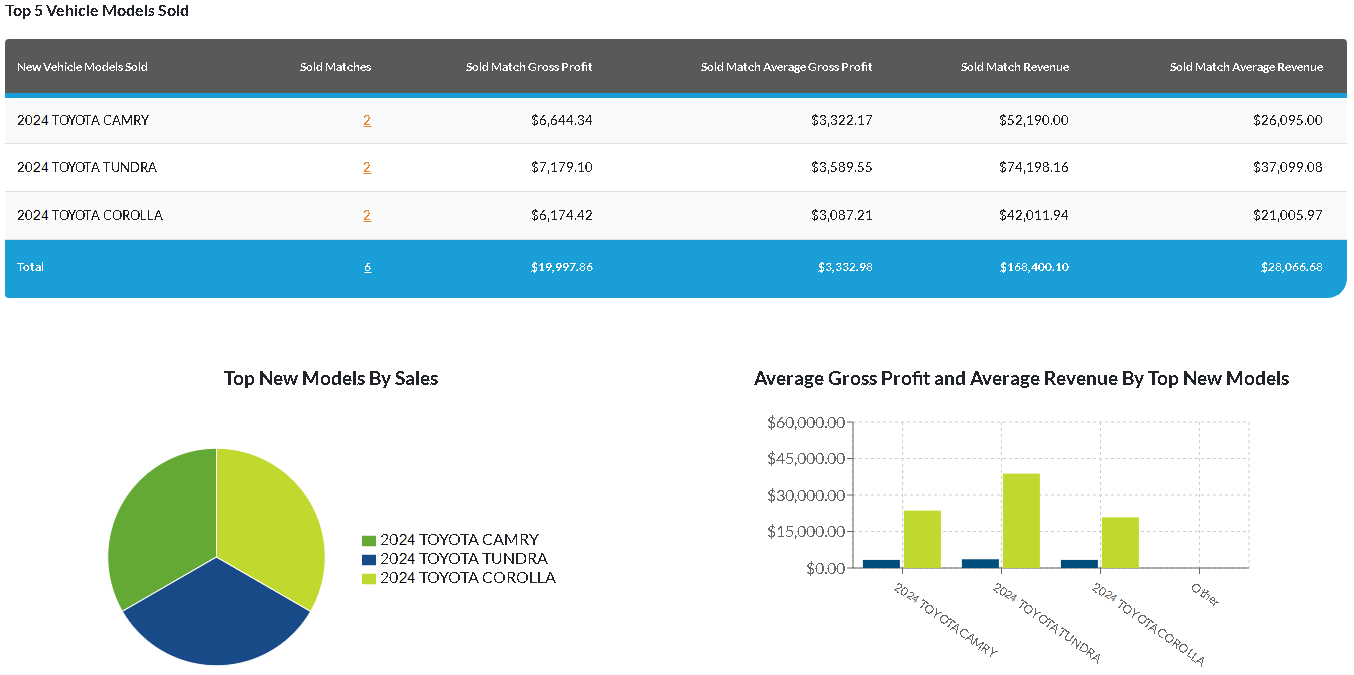Click Sold Match Average Revenue column header
This screenshot has width=1354, height=675.
[1246, 67]
